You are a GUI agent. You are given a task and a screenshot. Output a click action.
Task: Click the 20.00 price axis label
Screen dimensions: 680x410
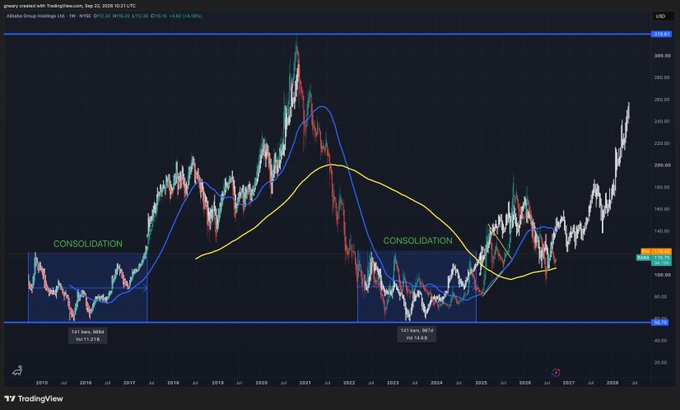tap(661, 362)
